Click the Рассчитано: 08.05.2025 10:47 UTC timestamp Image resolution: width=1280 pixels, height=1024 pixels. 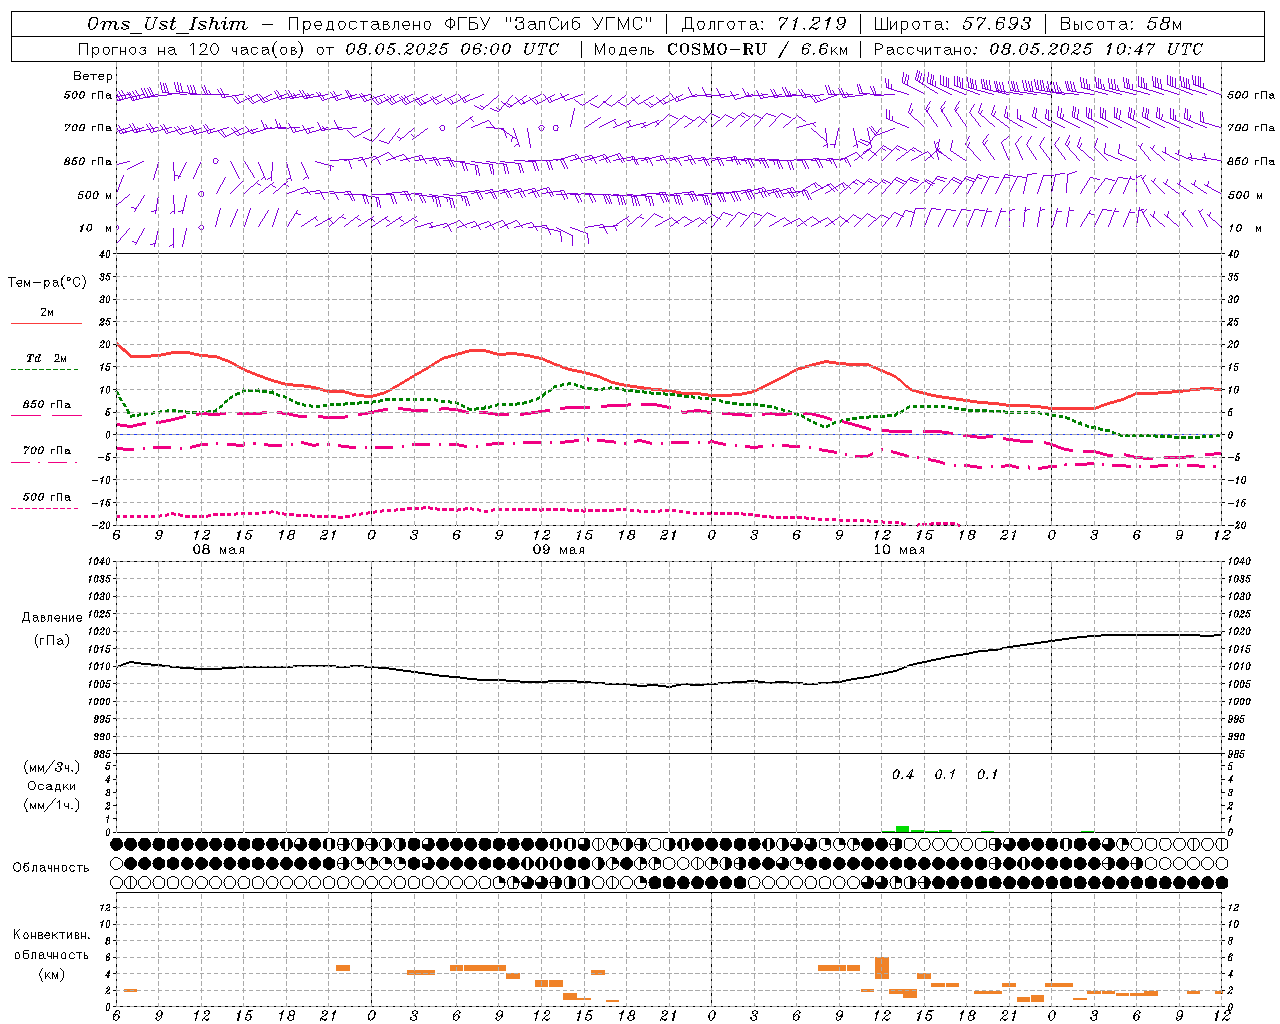click(x=1038, y=49)
